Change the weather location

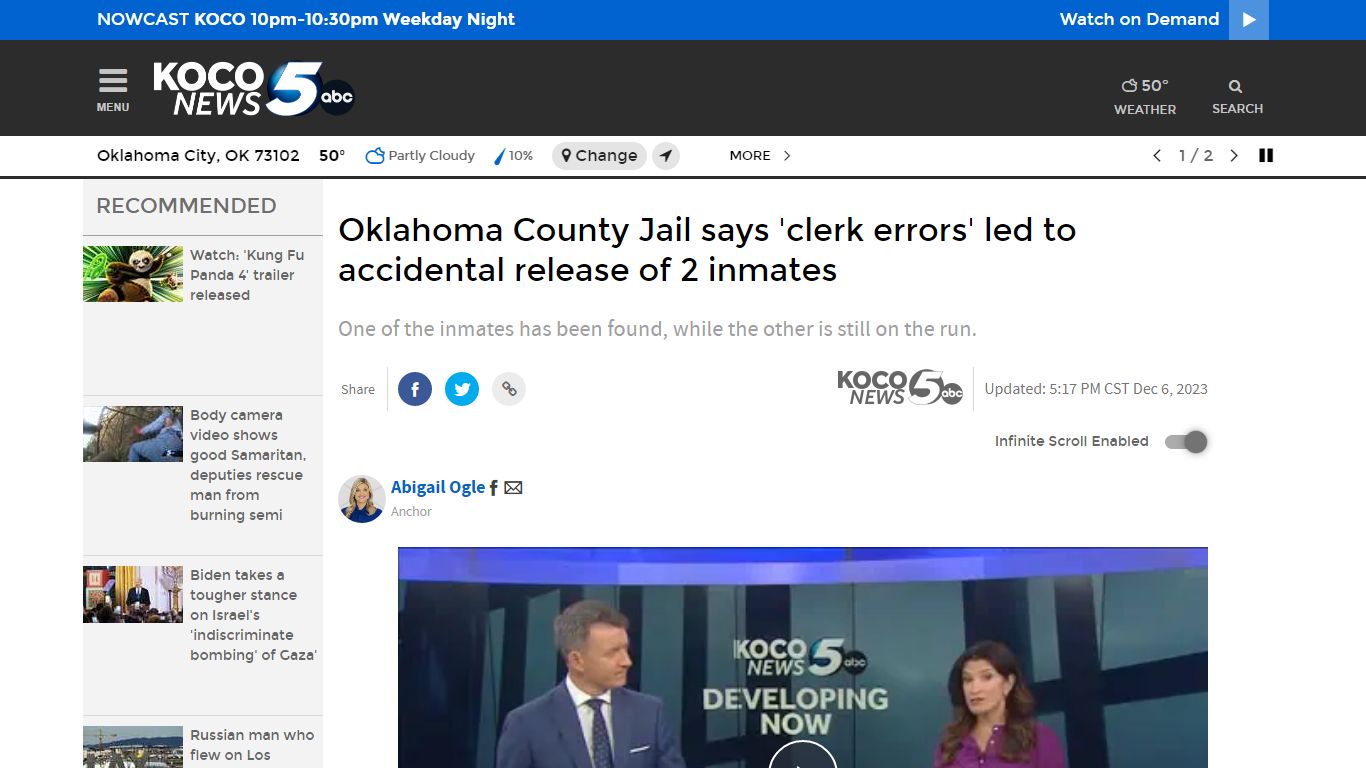(x=599, y=156)
